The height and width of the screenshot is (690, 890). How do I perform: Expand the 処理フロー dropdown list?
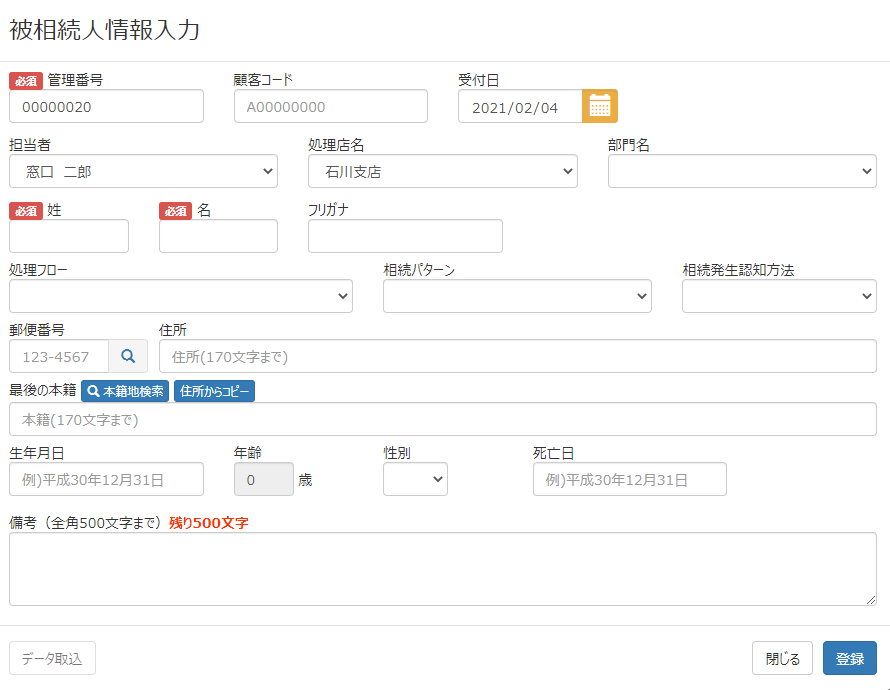coord(180,296)
